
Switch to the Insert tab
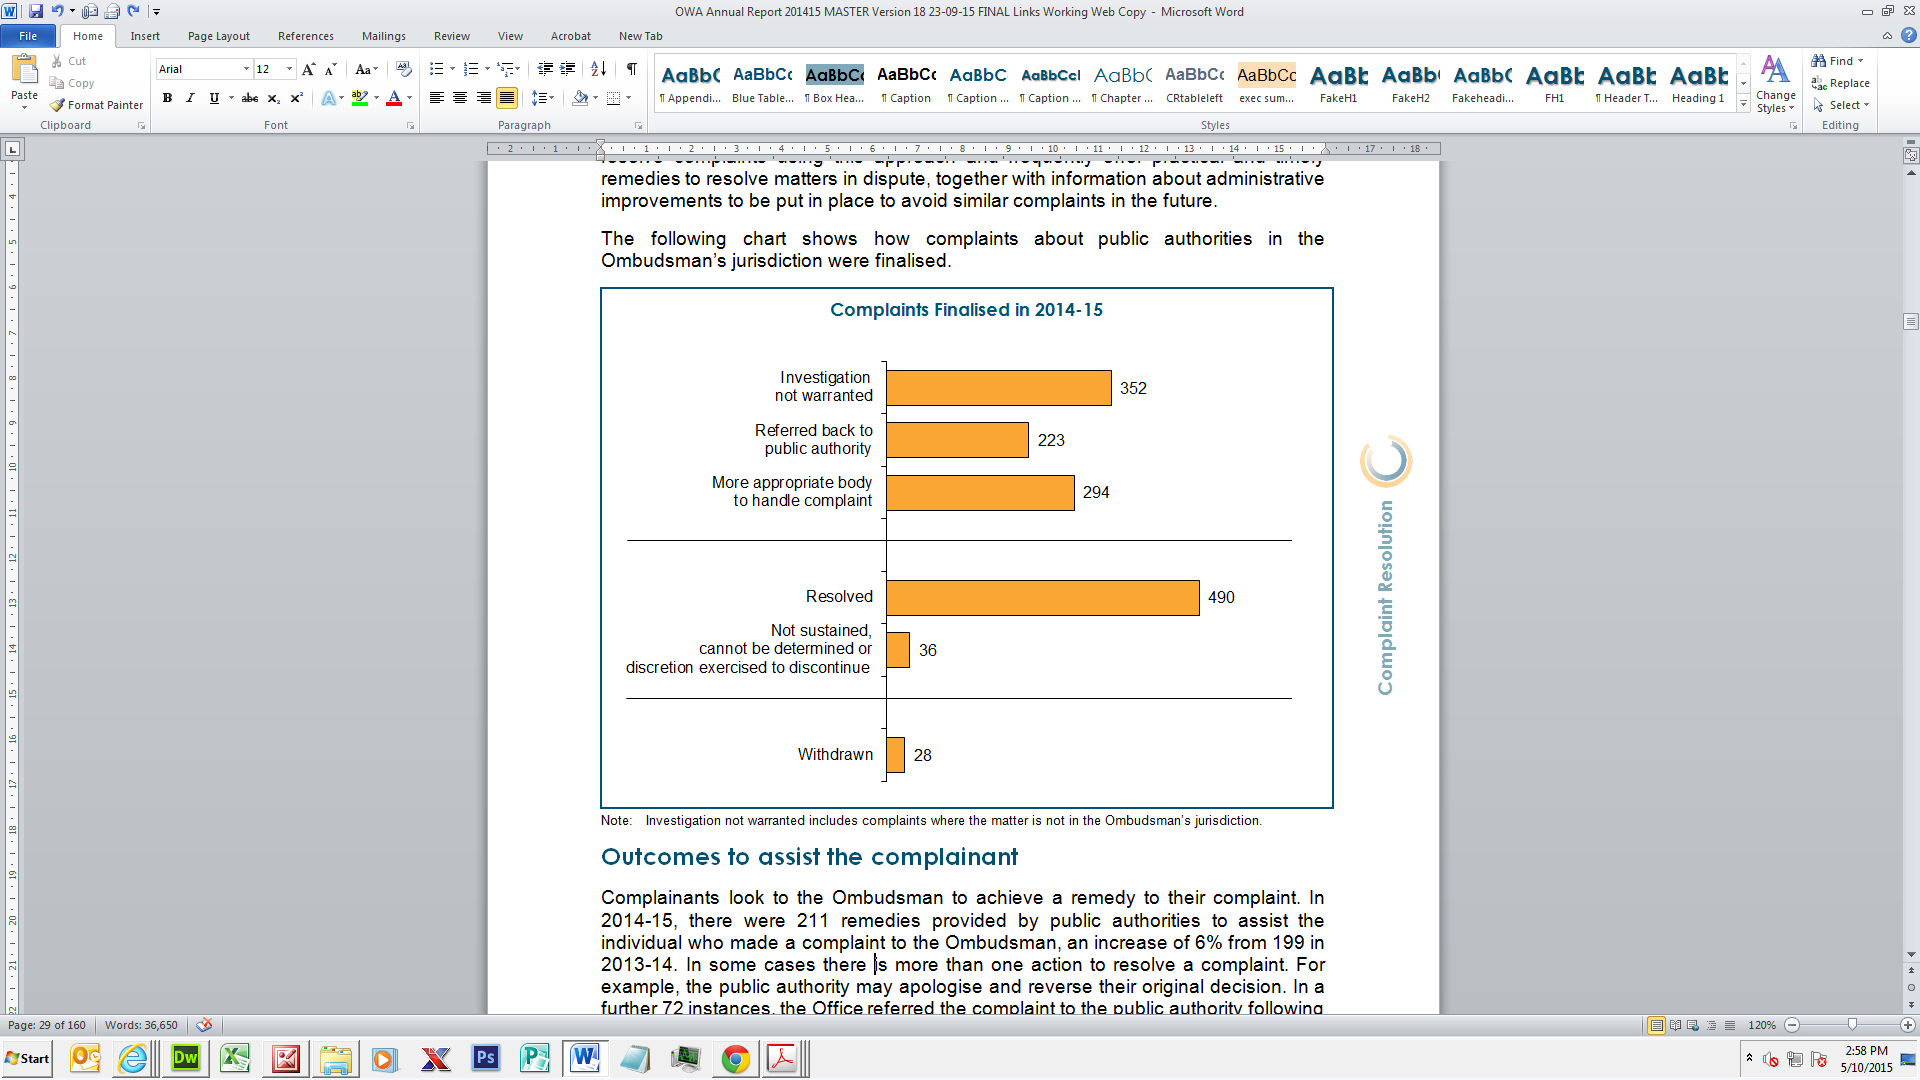coord(145,36)
